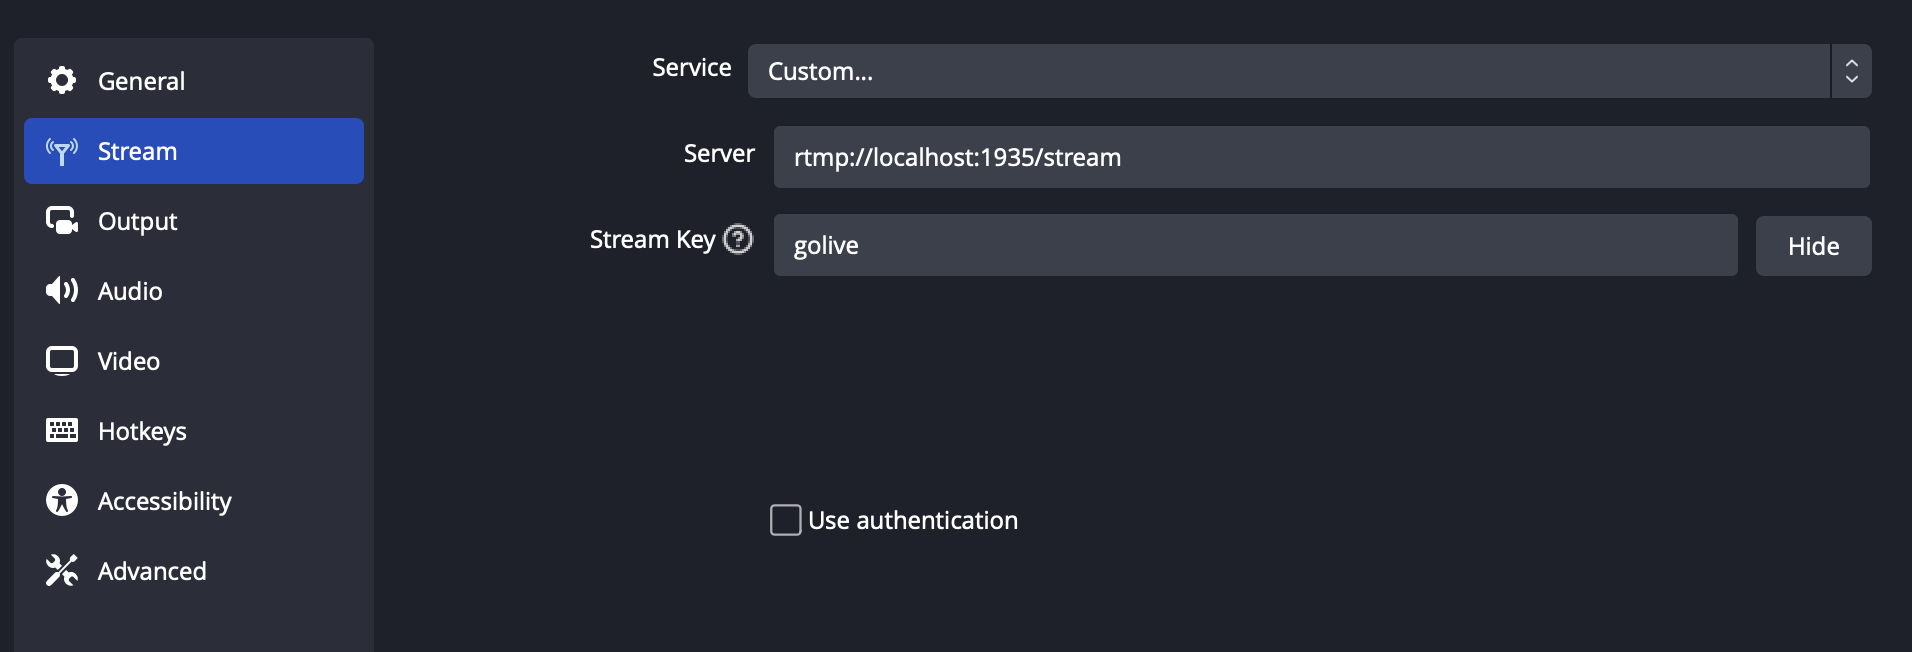Open the General settings tab

[x=141, y=81]
